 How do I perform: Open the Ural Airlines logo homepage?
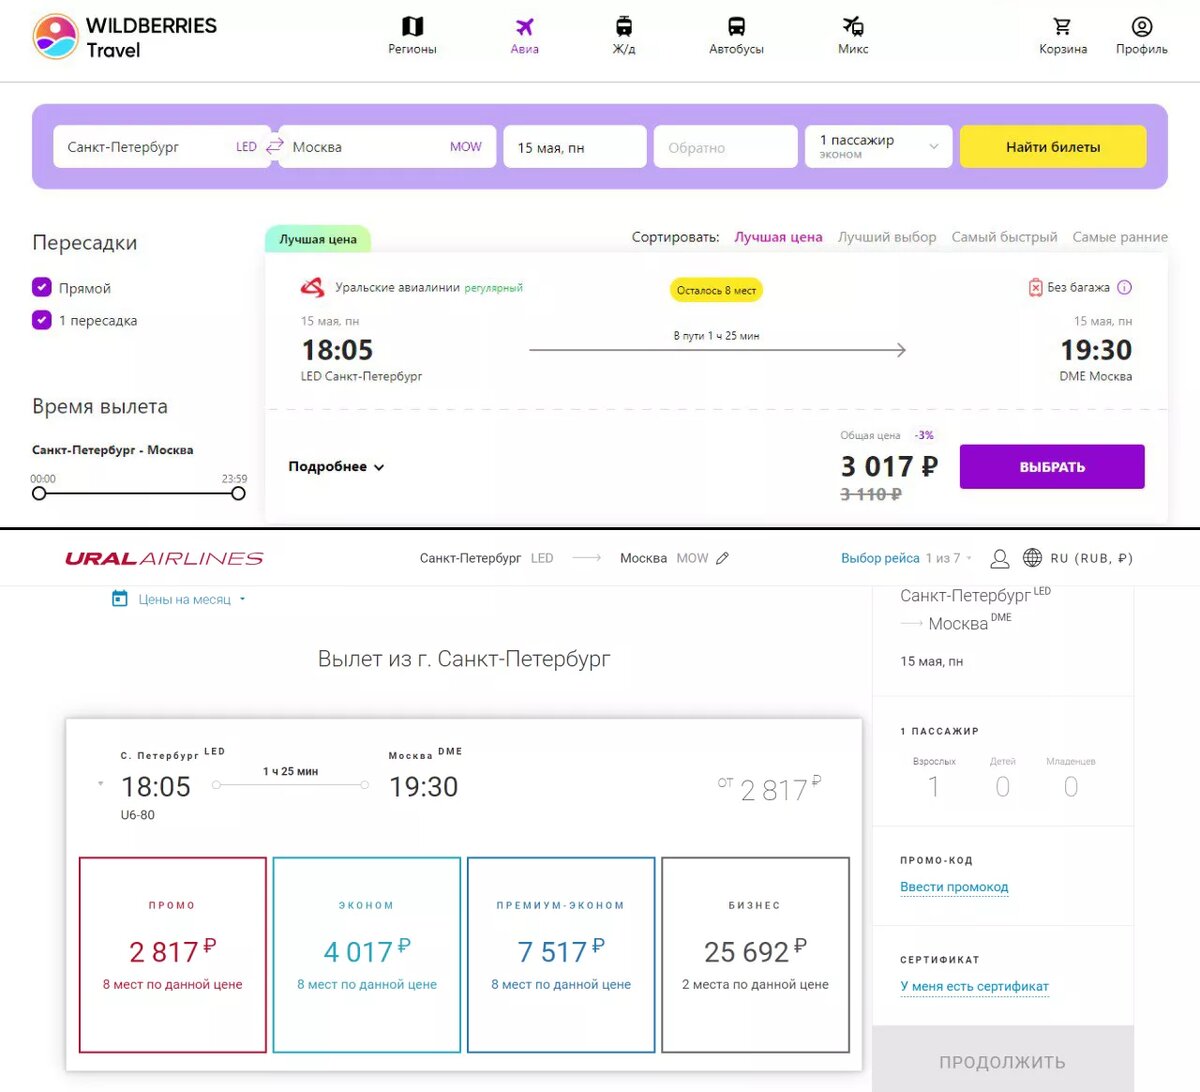(x=165, y=558)
